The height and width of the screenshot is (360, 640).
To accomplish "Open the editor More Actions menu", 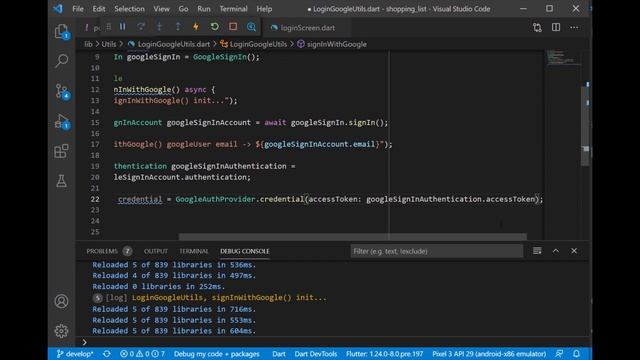I will point(574,27).
